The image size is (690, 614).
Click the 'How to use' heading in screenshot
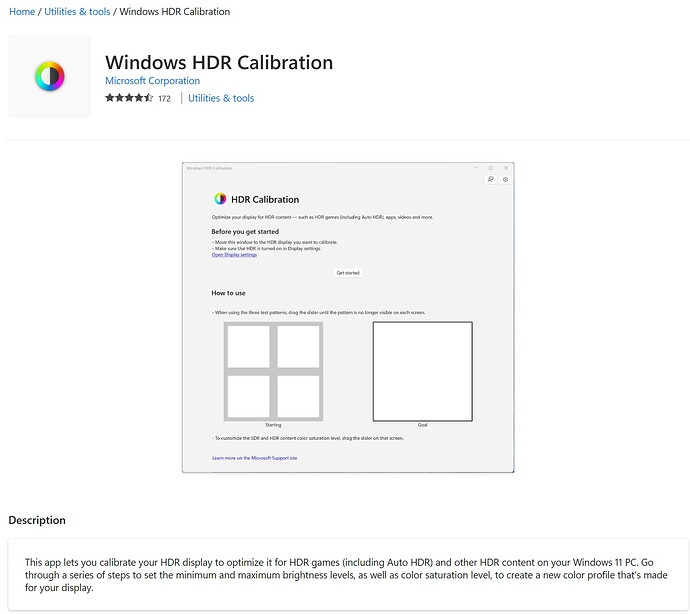tap(228, 293)
